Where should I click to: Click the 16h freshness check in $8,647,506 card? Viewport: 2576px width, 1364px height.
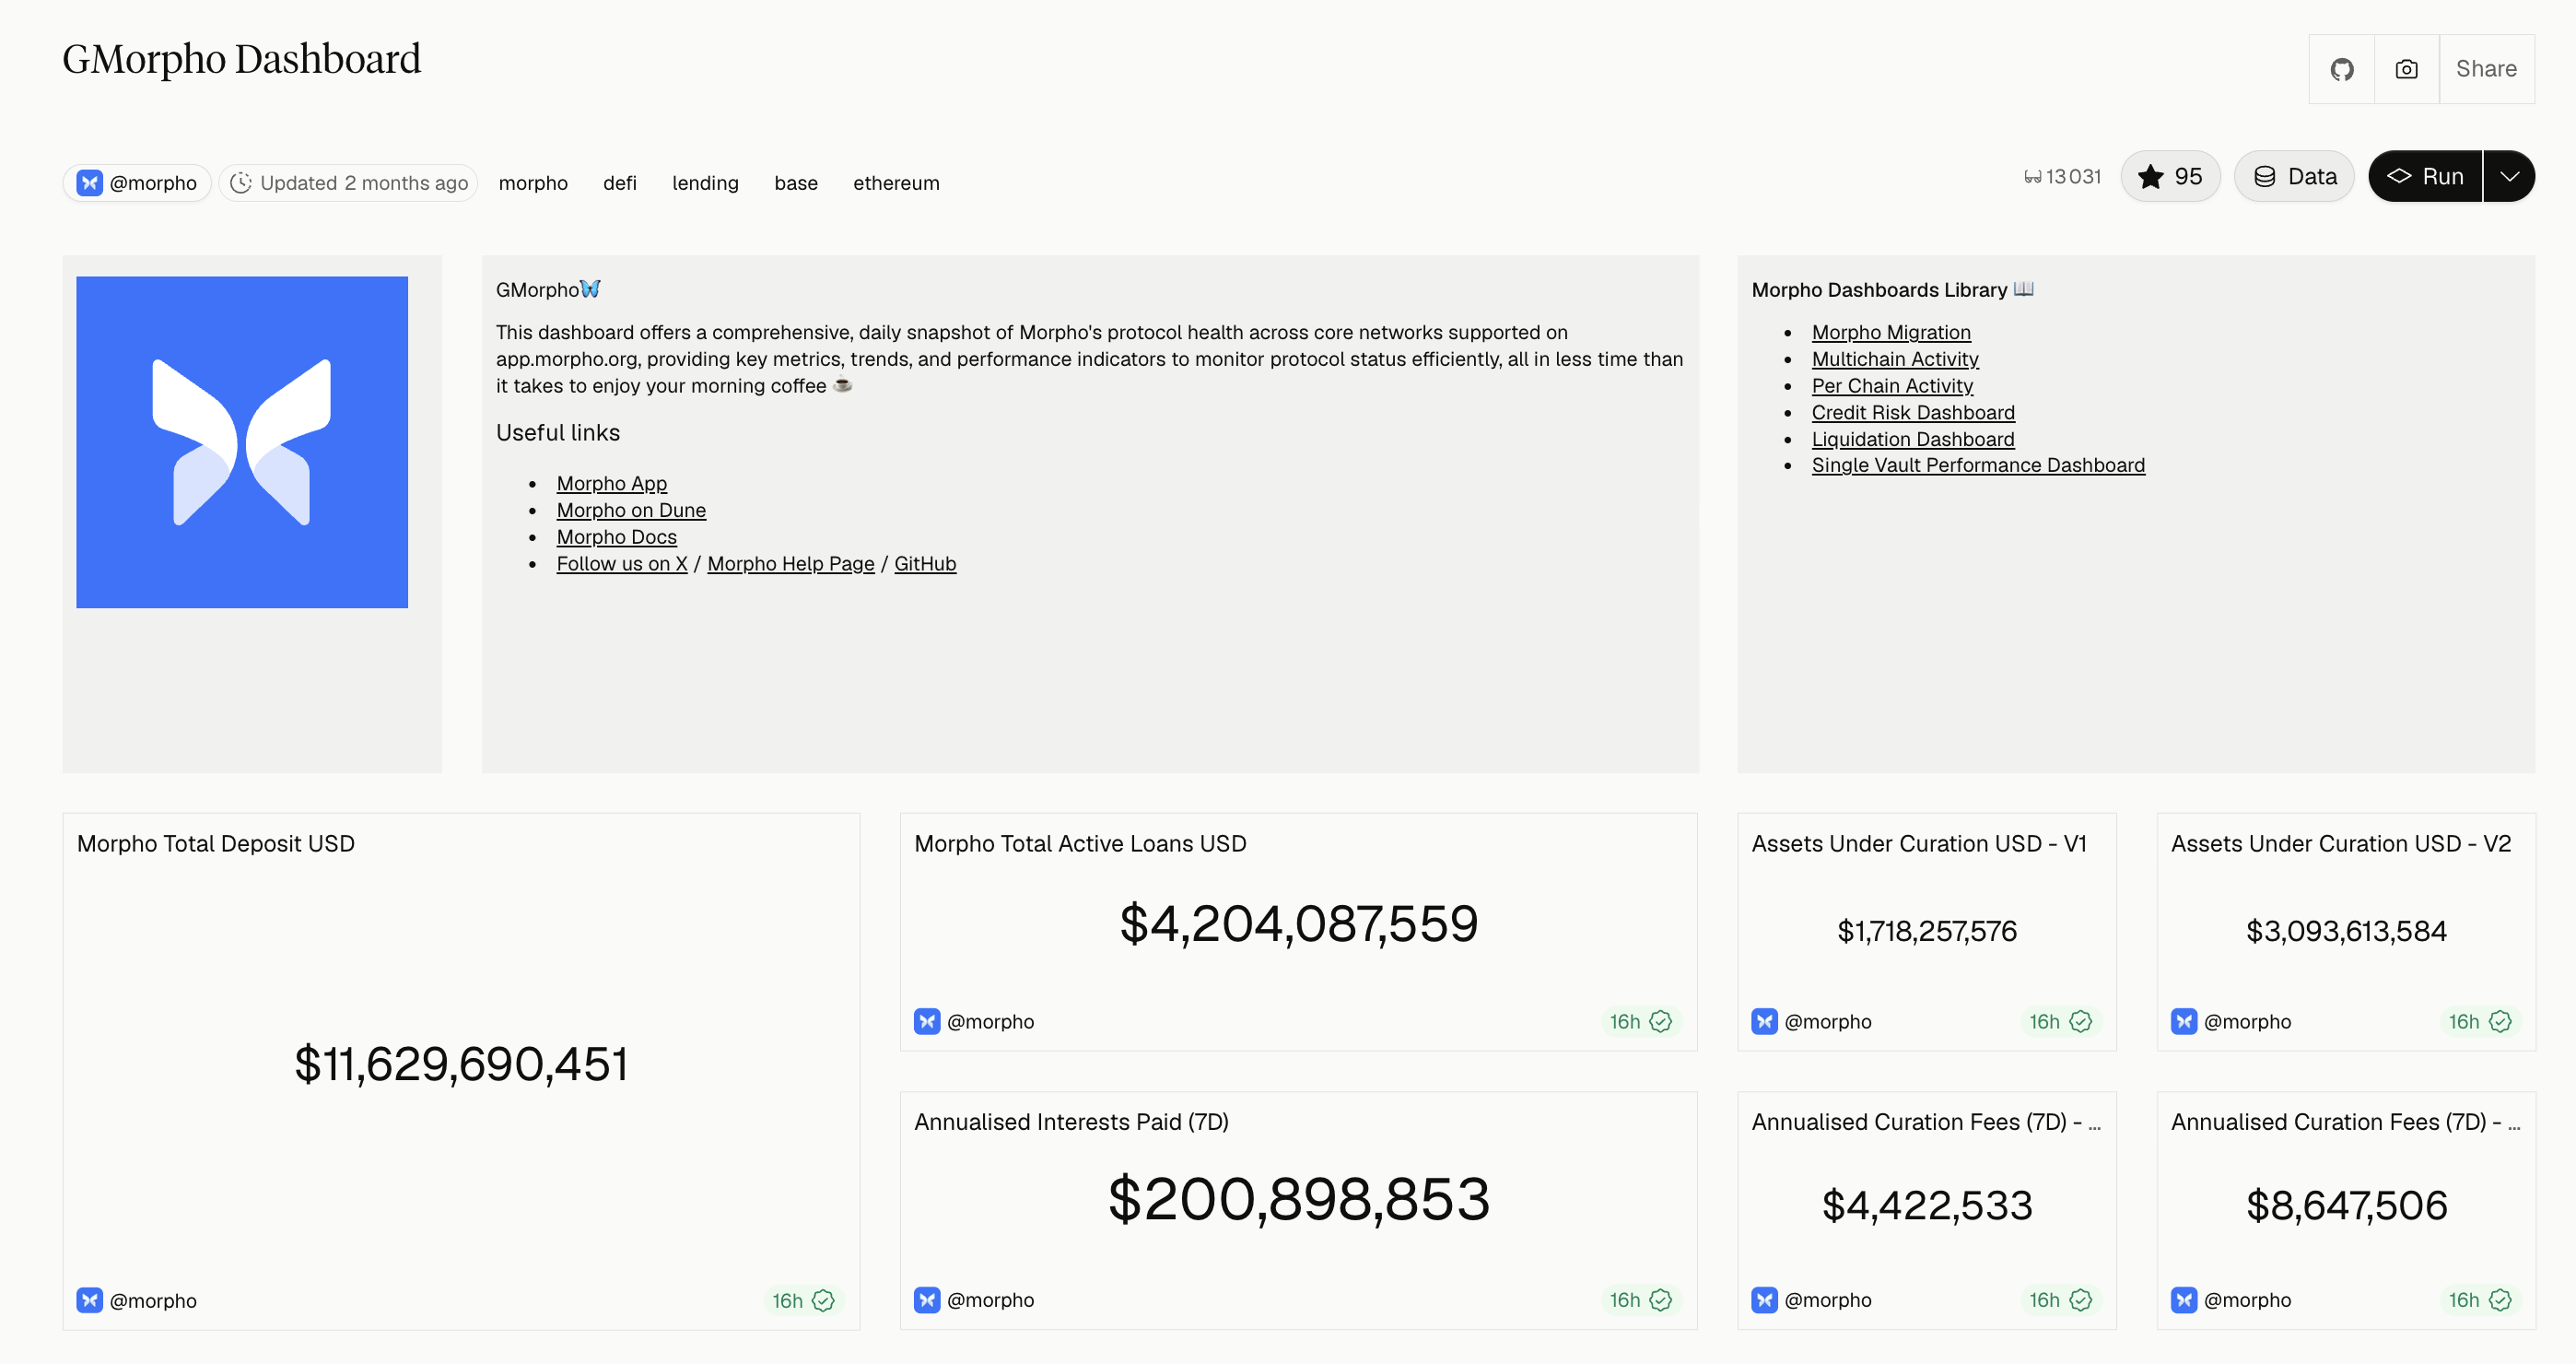coord(2480,1300)
